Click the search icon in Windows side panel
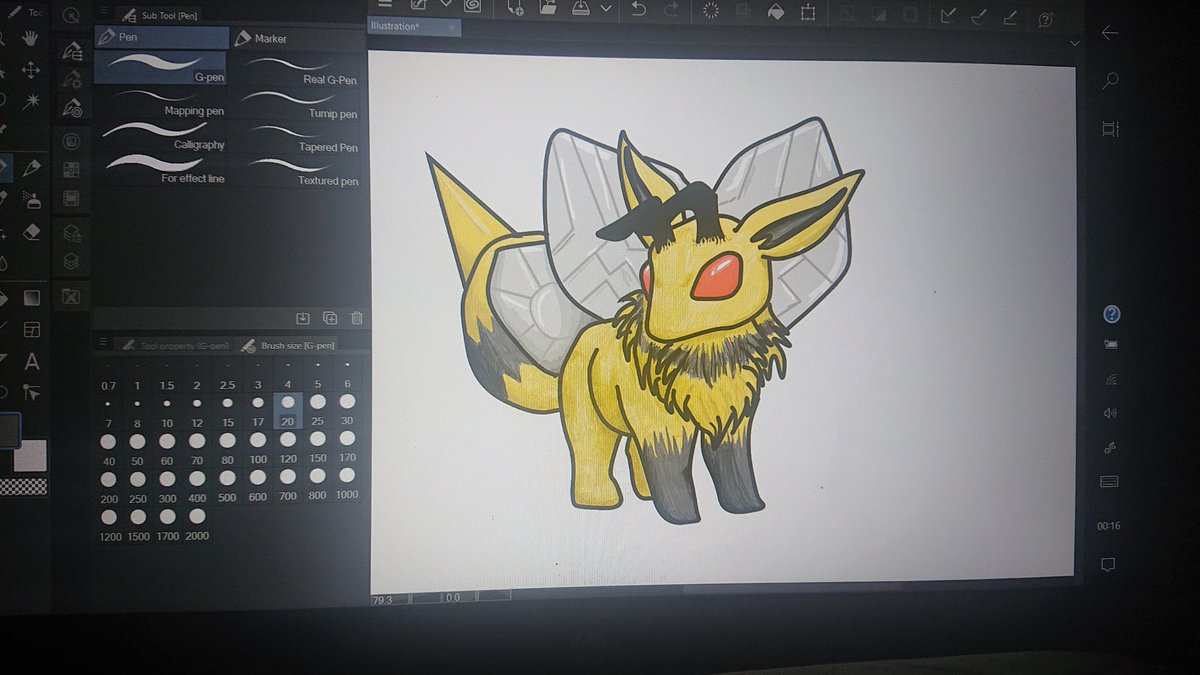1200x675 pixels. click(1109, 80)
